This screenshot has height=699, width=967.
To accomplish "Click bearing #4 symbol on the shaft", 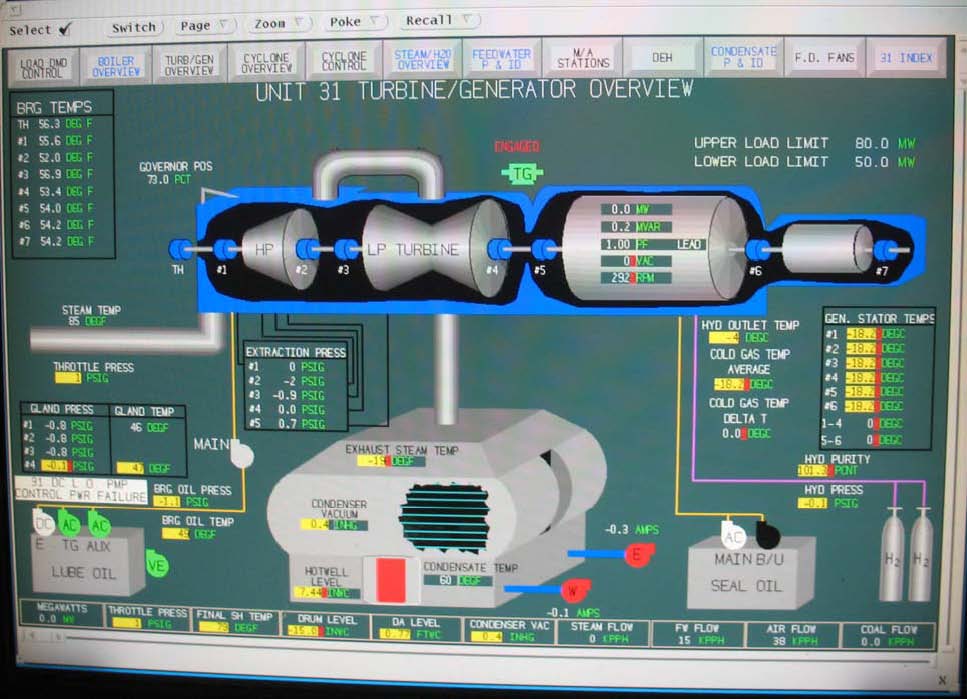I will (499, 249).
